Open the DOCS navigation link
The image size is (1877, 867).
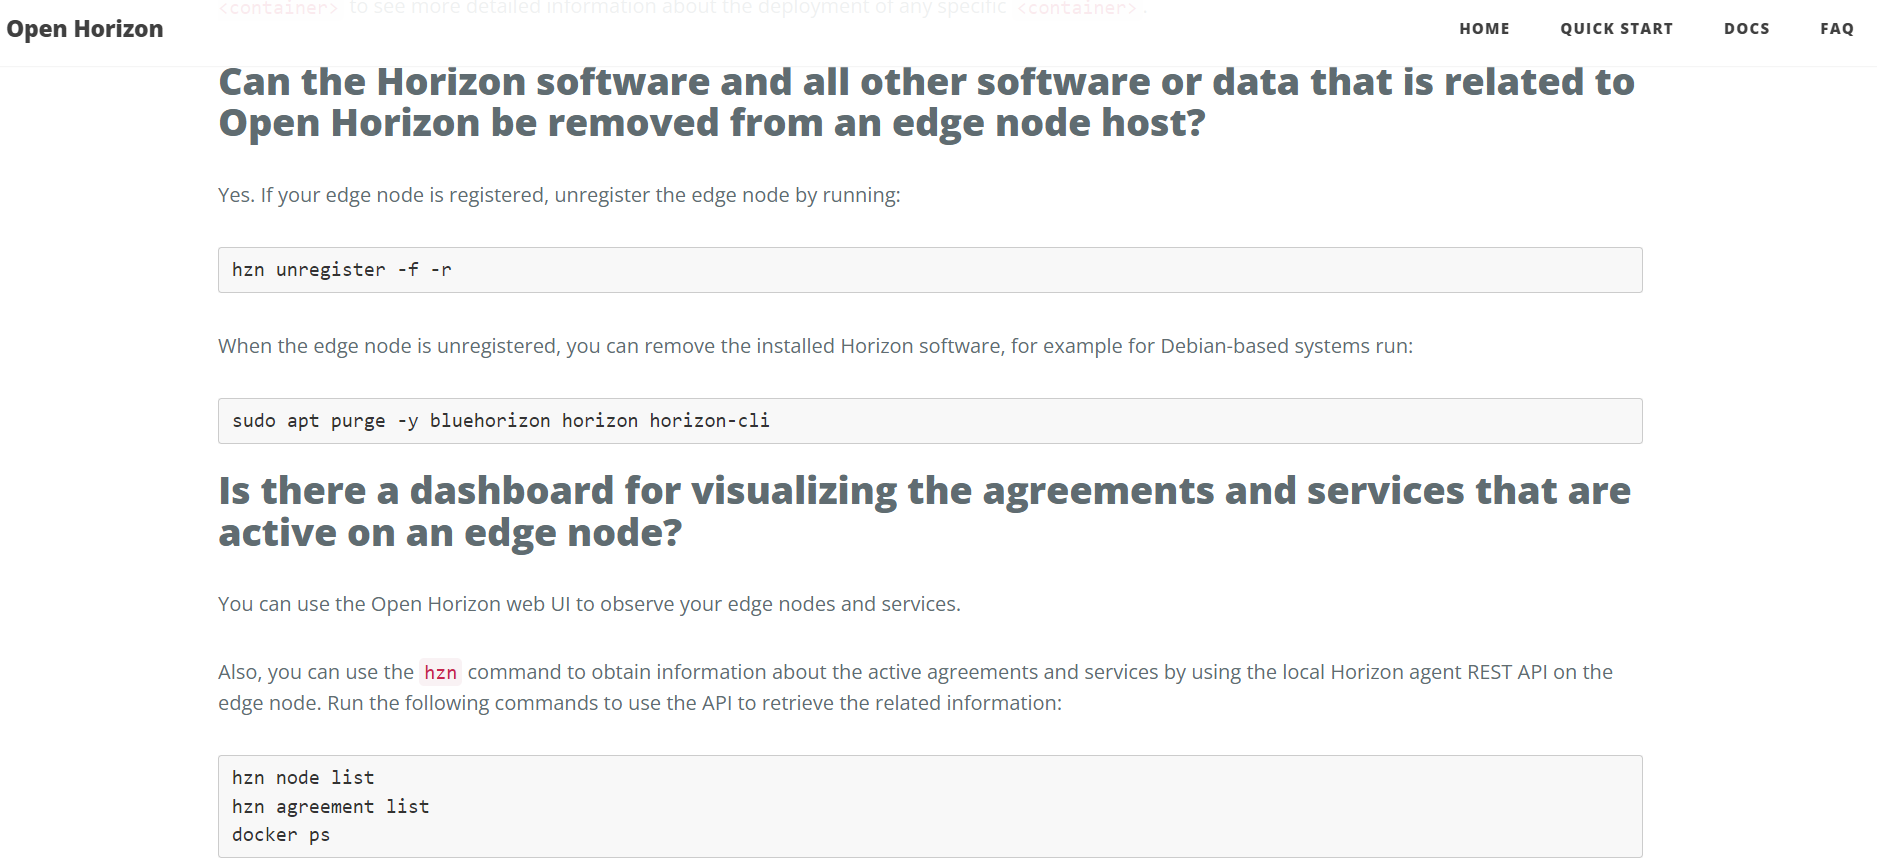pyautogui.click(x=1746, y=28)
